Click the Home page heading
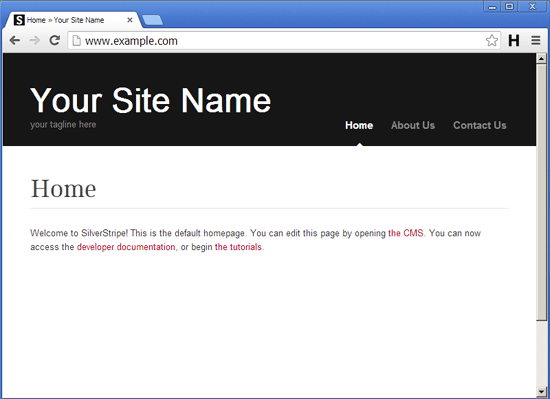Viewport: 550px width, 399px height. coord(63,189)
